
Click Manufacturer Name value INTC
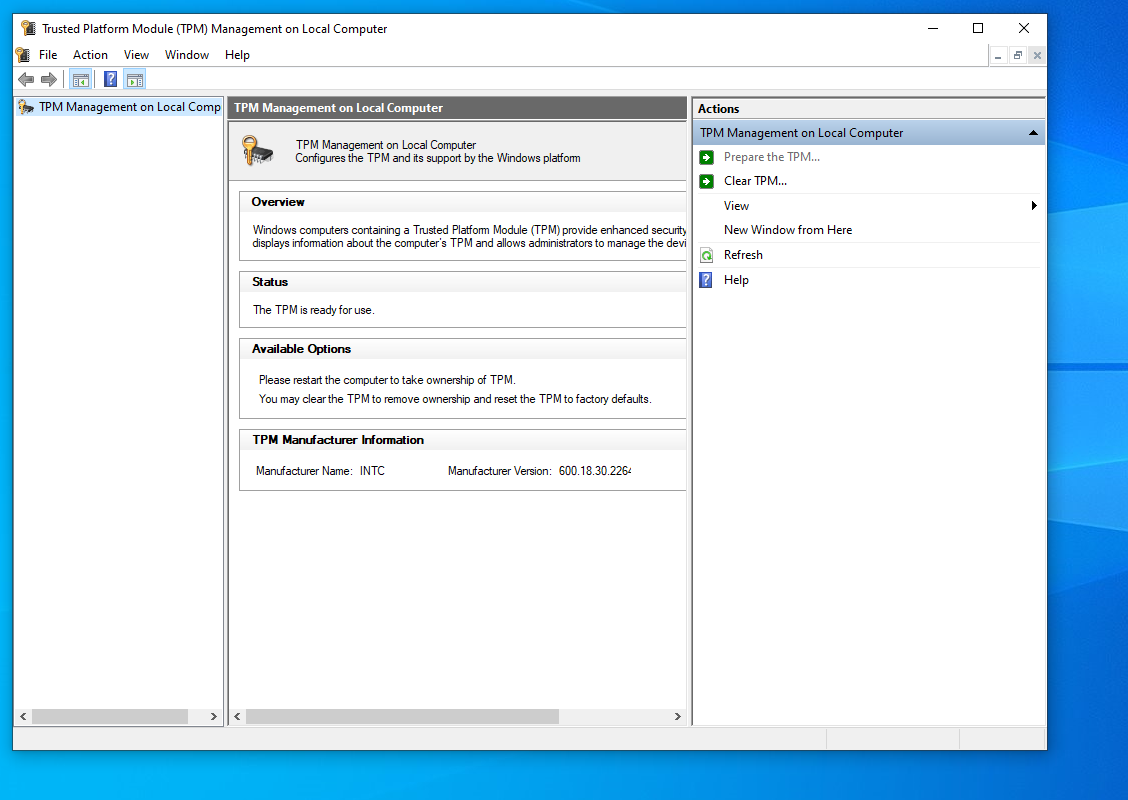pos(372,471)
